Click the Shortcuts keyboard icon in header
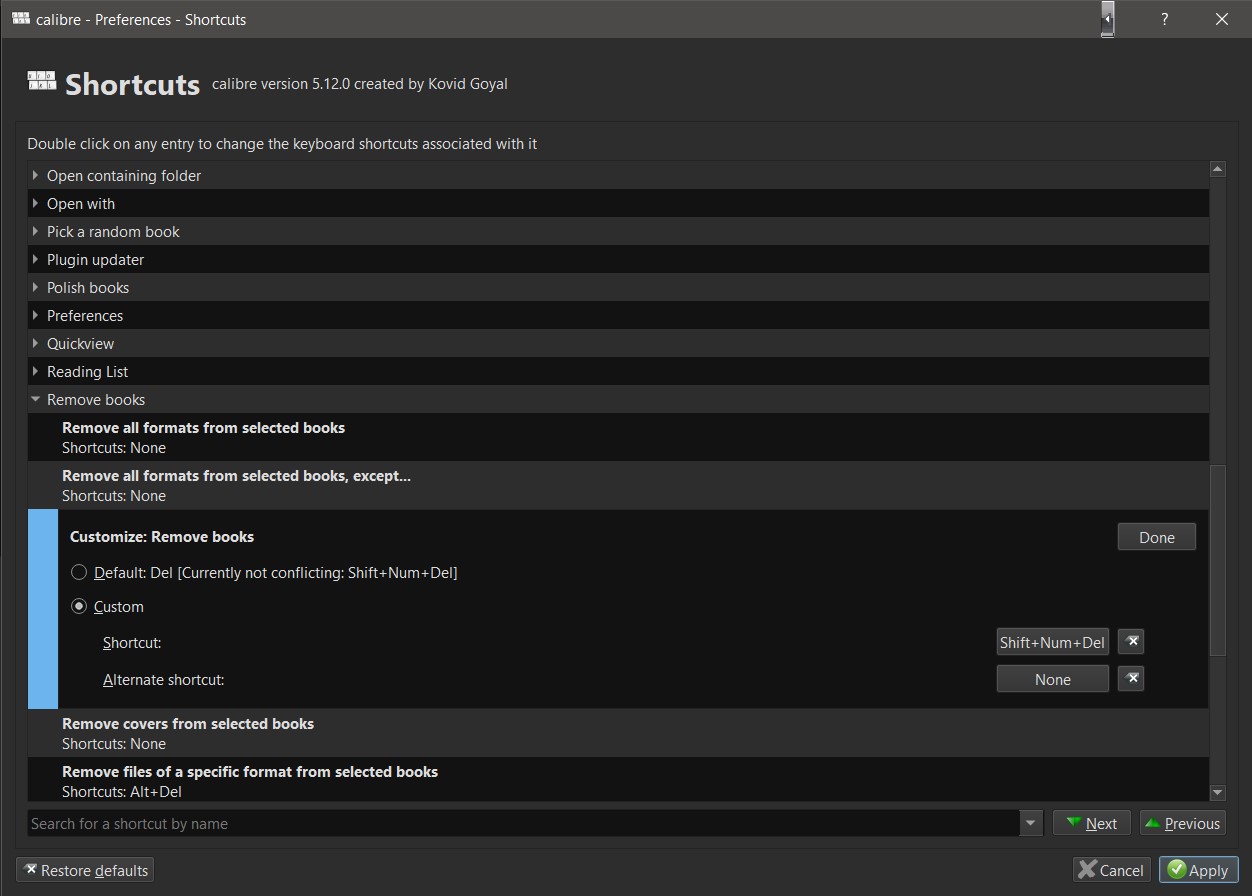This screenshot has height=896, width=1252. [42, 82]
